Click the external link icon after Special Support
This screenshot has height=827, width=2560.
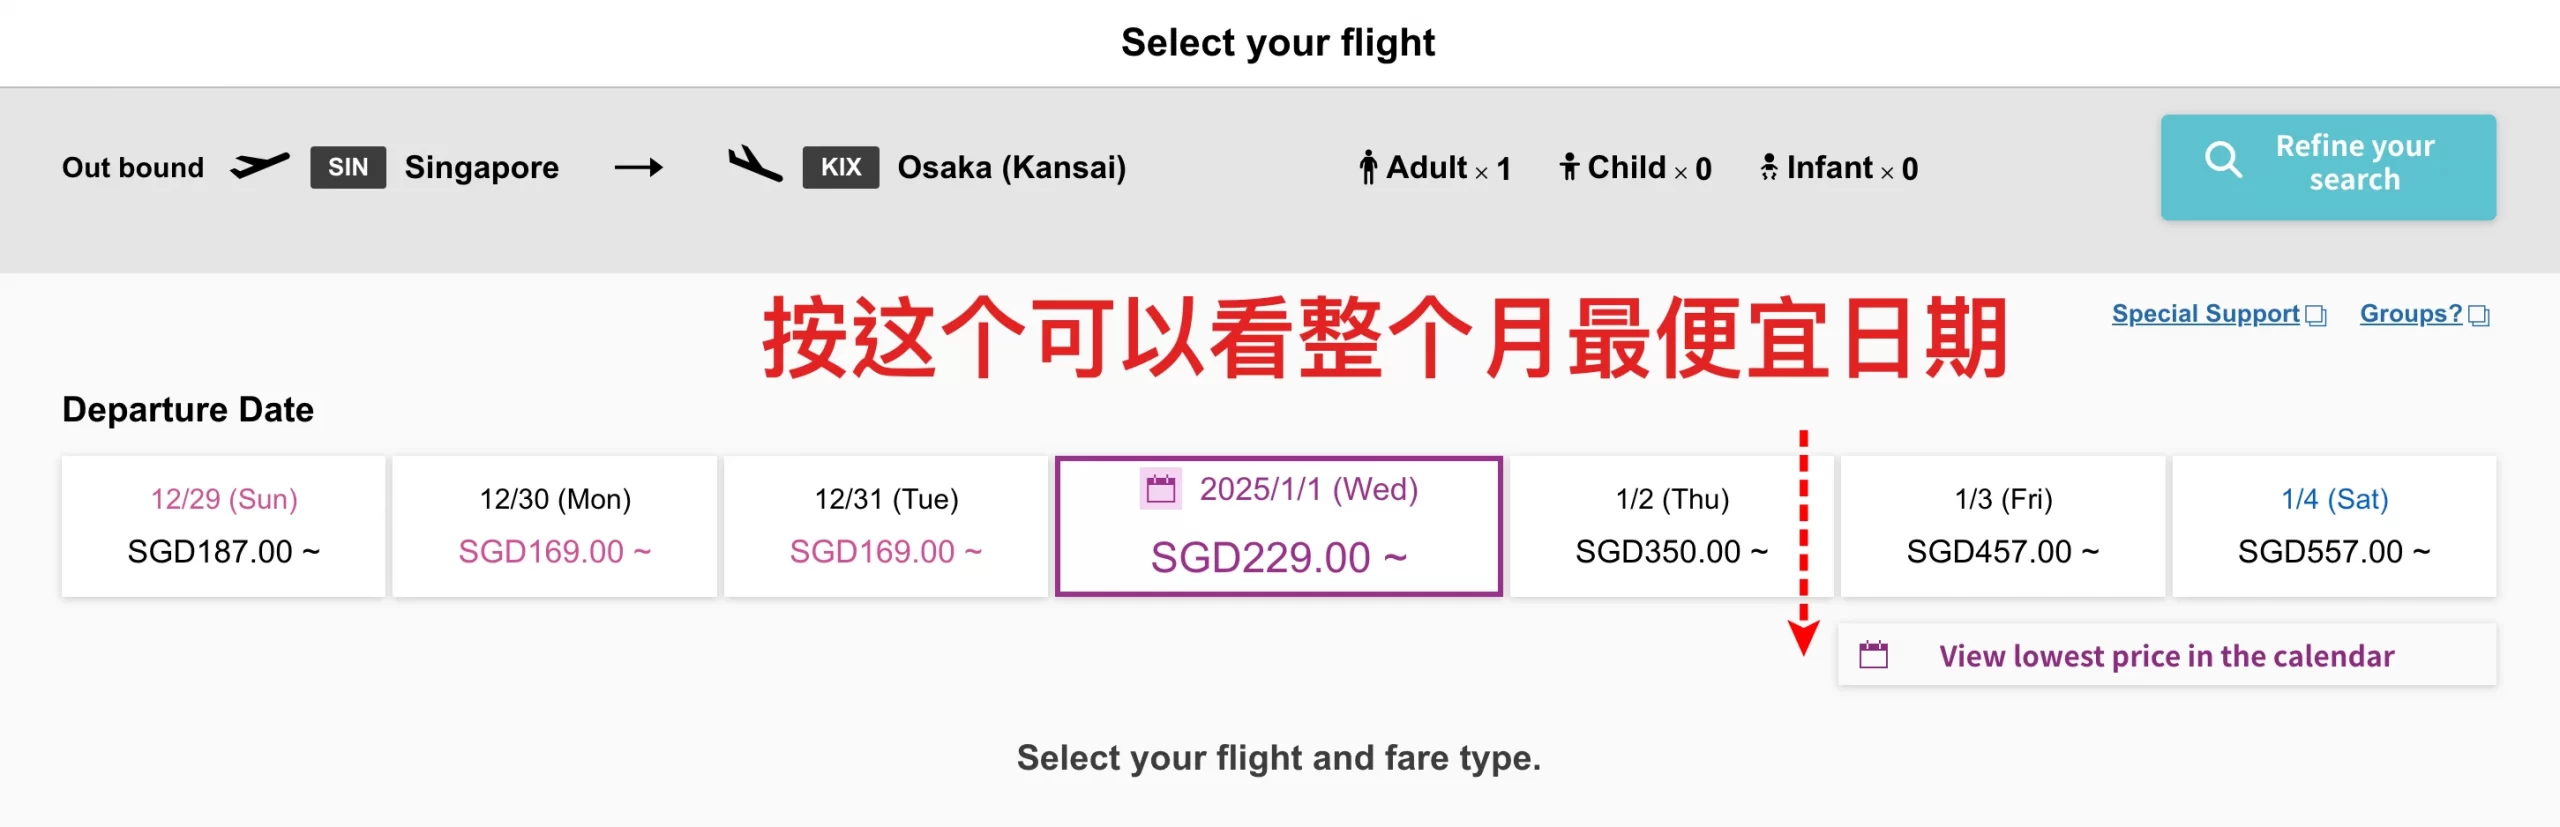coord(2316,315)
